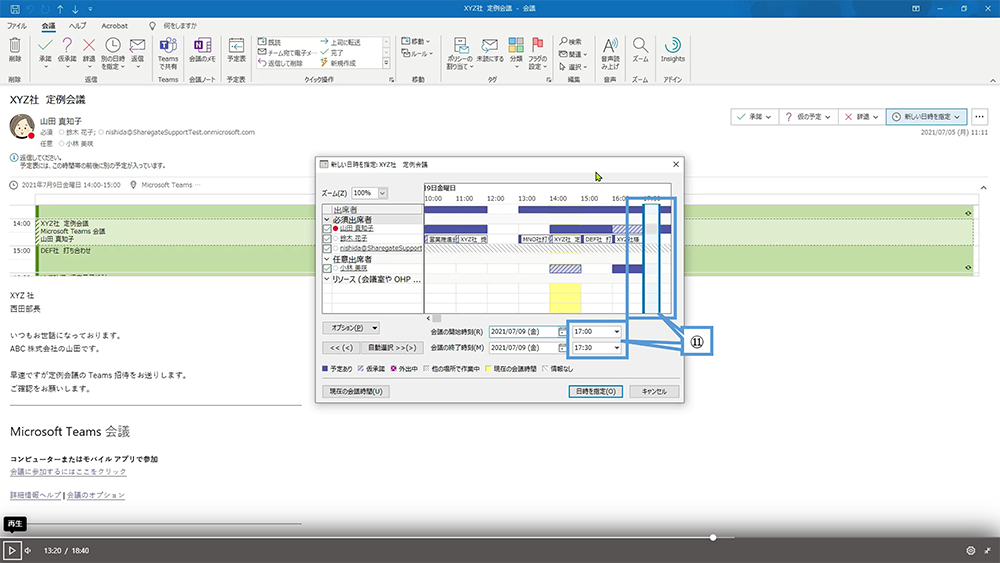The image size is (1000, 563).
Task: Click the Search (検索) icon in editing group
Action: [x=570, y=41]
